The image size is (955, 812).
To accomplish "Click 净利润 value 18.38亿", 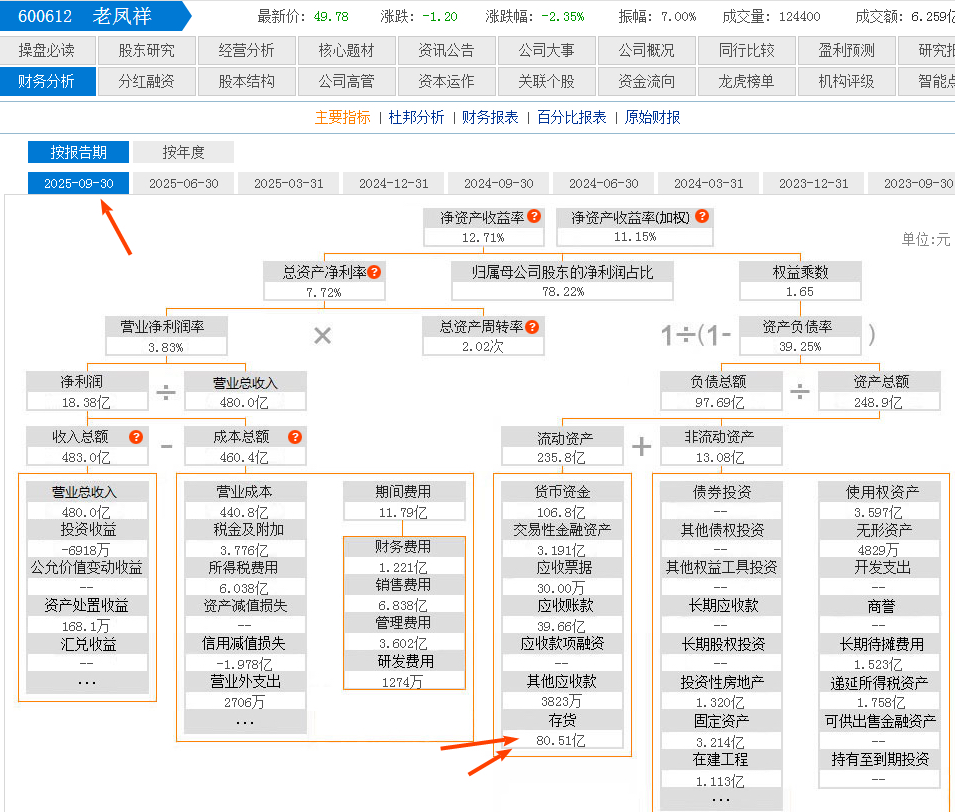I will click(x=86, y=403).
